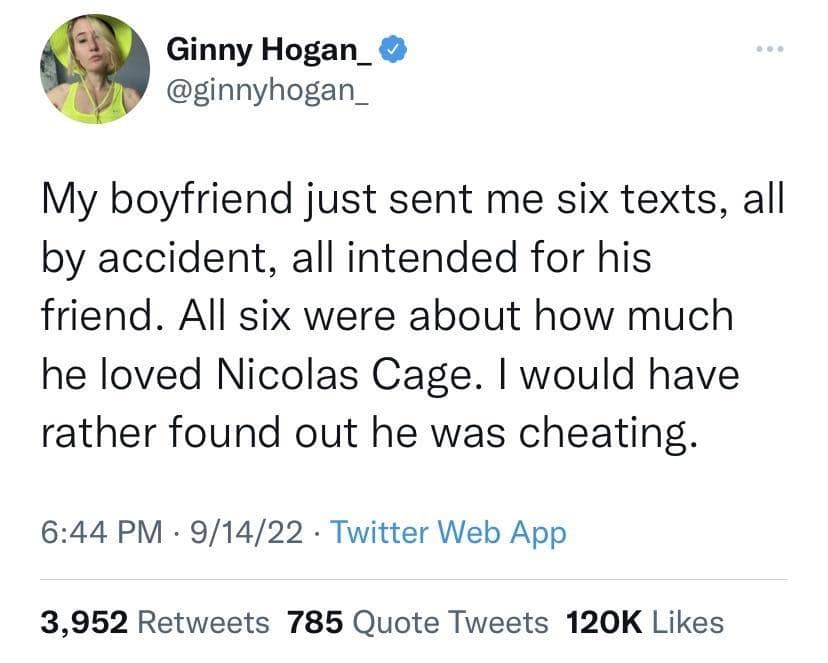
Task: Open the 785 Quote Tweets list
Action: tap(417, 622)
